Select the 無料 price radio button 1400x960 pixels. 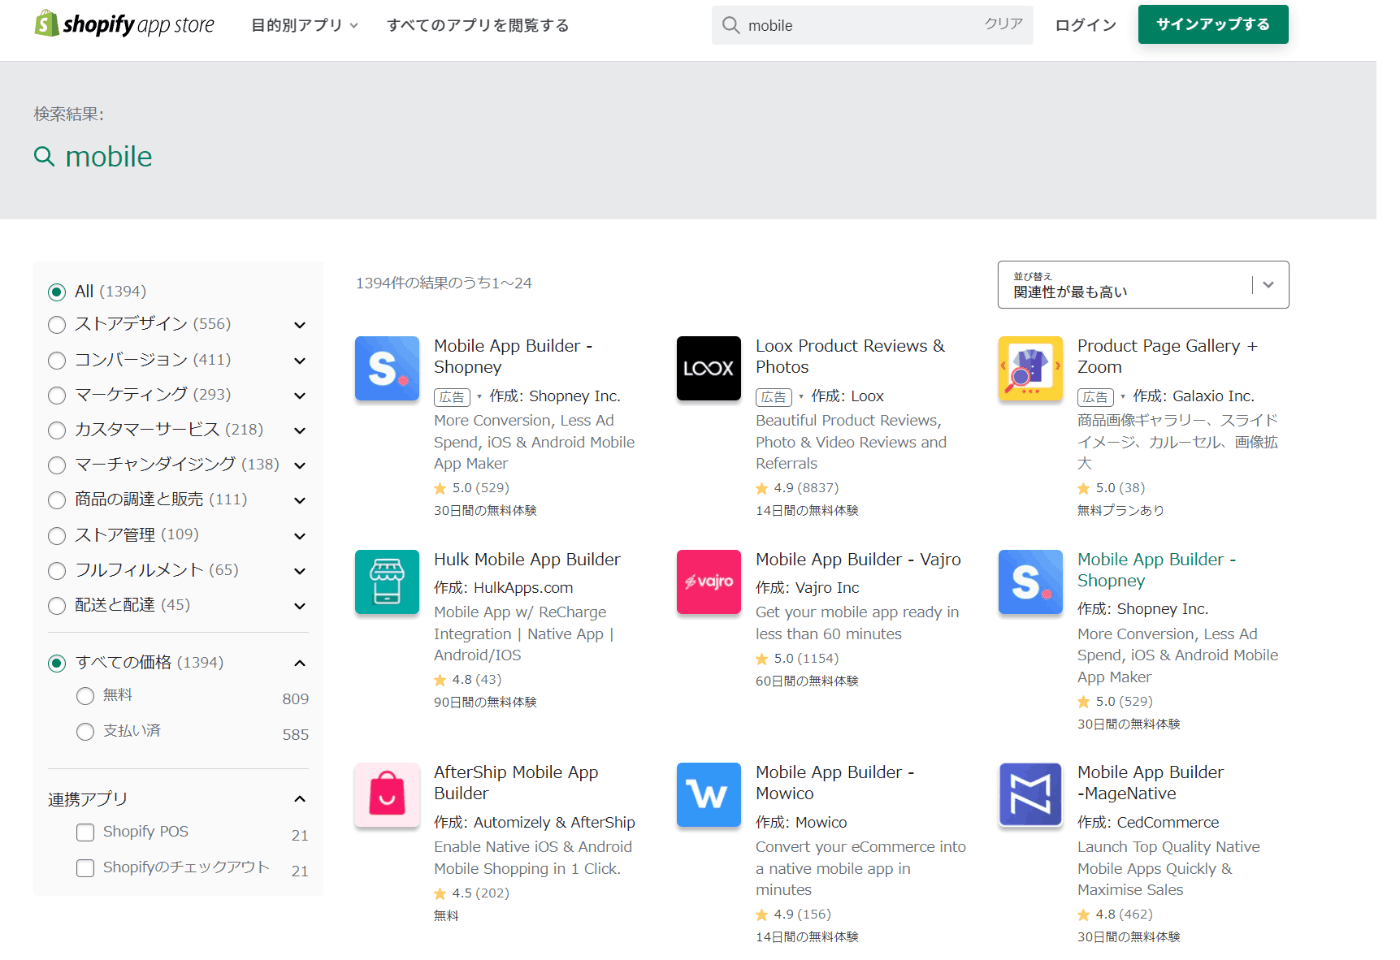click(x=85, y=696)
